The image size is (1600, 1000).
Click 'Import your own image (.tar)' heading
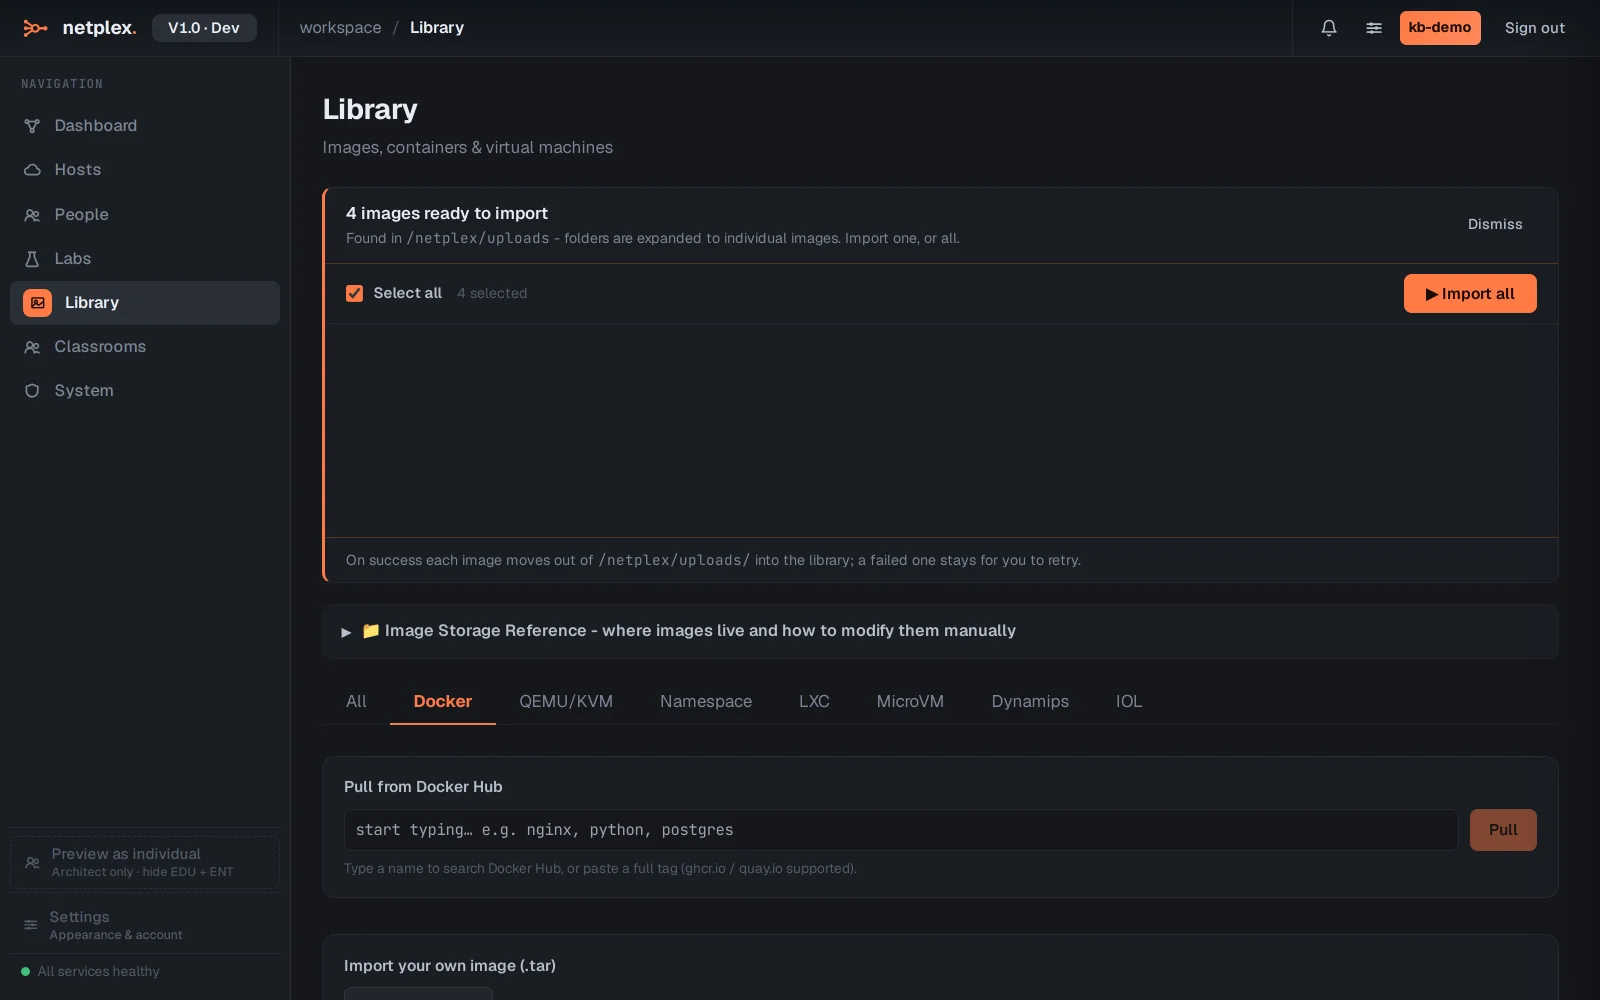[x=450, y=966]
